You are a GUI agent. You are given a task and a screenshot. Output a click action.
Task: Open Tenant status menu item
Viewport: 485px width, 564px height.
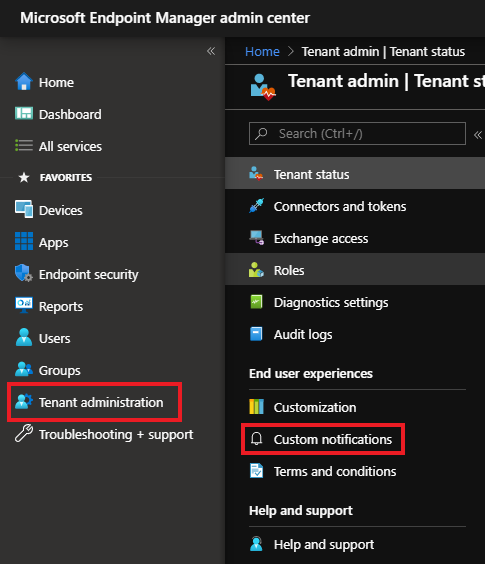(355, 174)
